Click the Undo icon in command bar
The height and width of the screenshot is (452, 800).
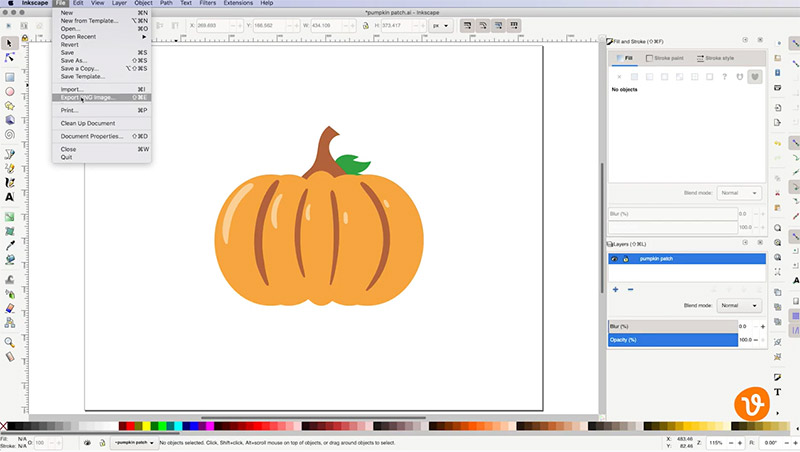pyautogui.click(x=778, y=143)
